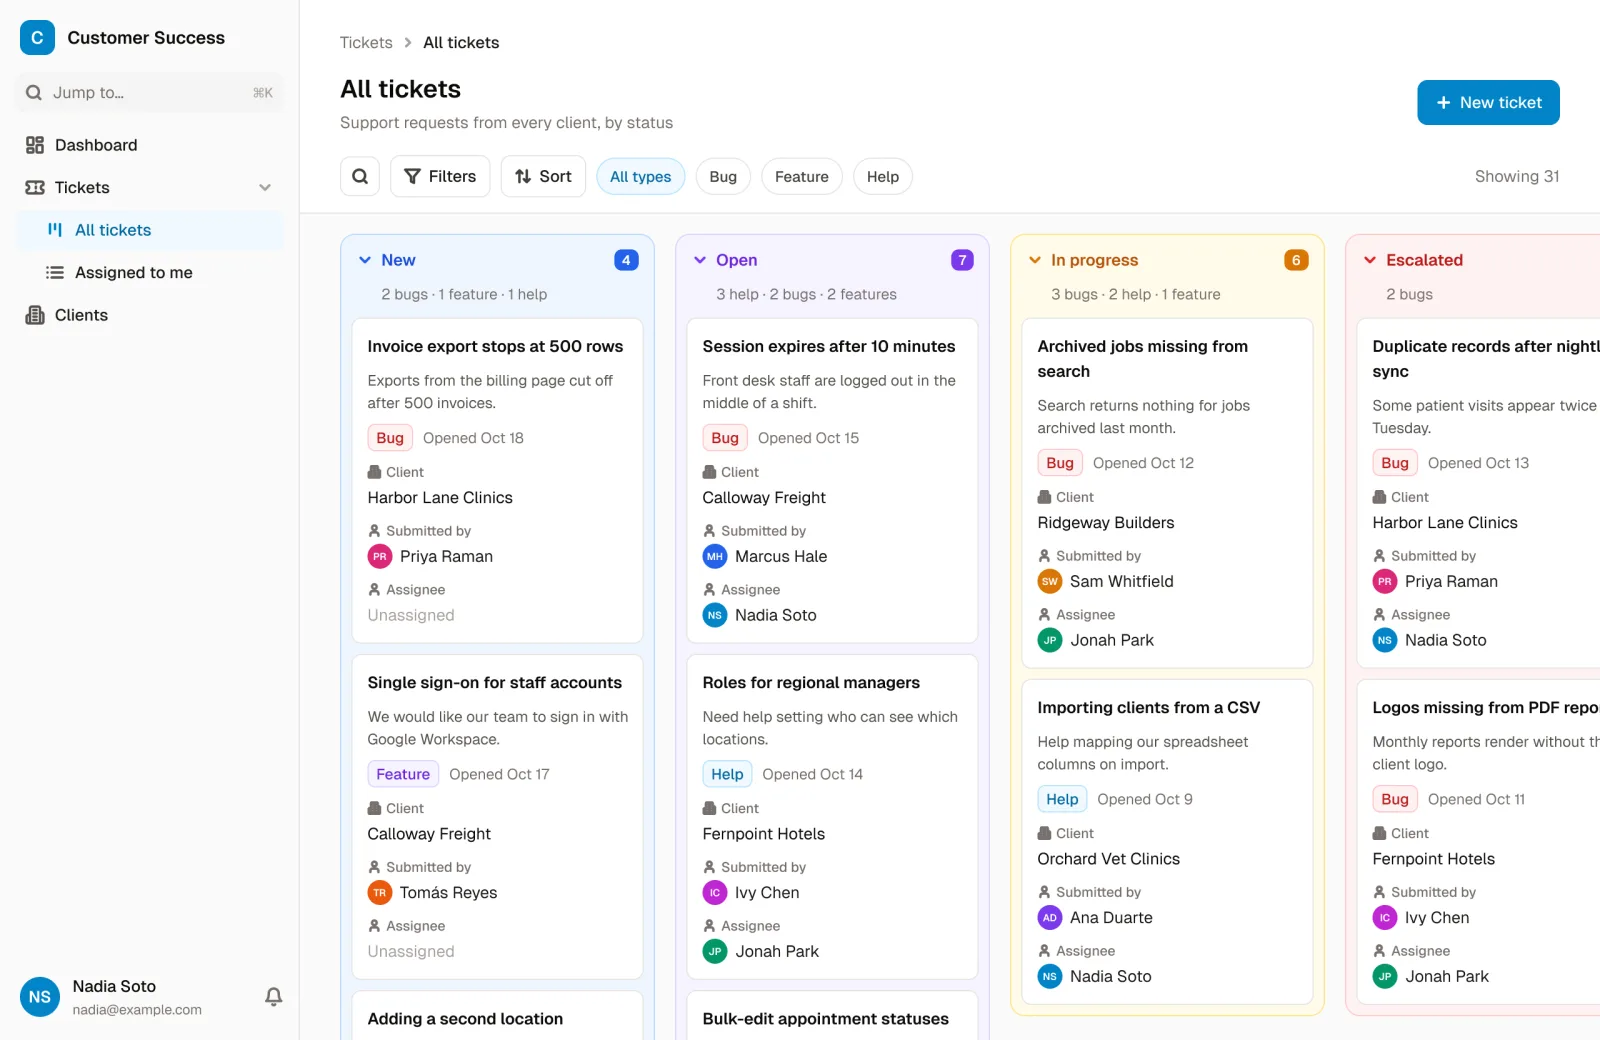Click Harbor Lane Clinics in Invoice export card
1600x1040 pixels.
click(440, 497)
